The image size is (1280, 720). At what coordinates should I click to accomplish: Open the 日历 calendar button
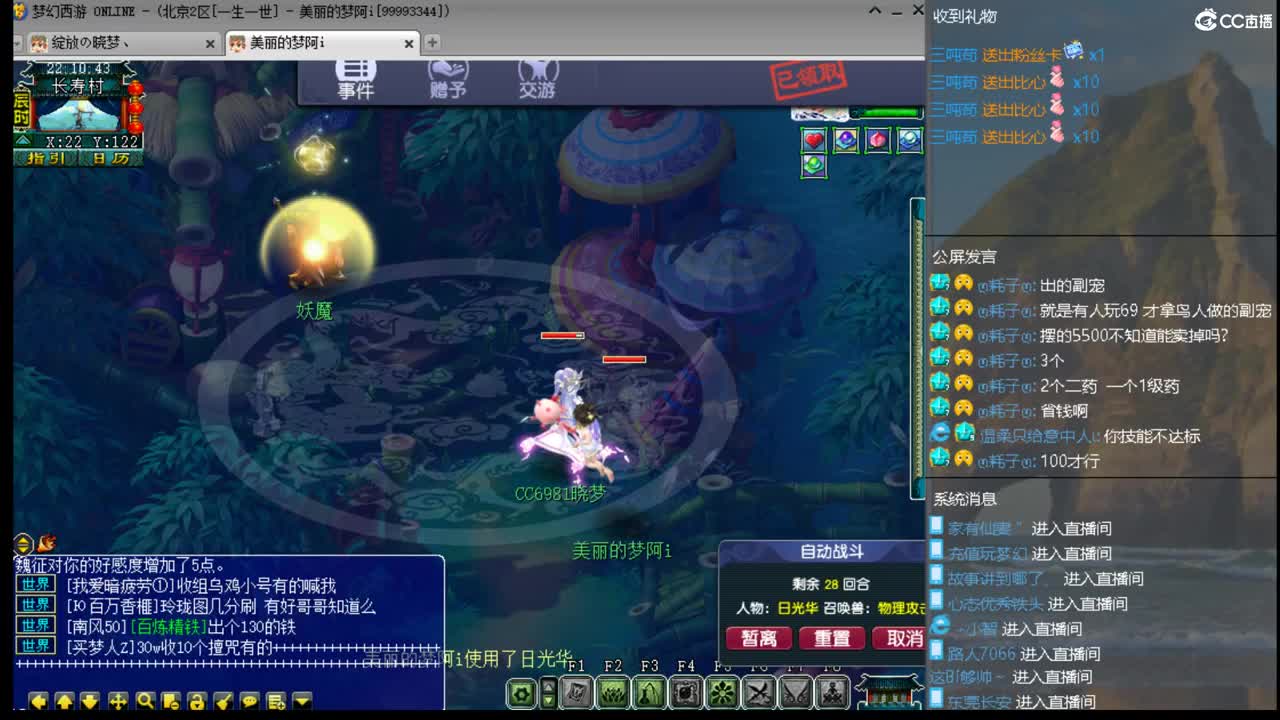click(x=110, y=158)
